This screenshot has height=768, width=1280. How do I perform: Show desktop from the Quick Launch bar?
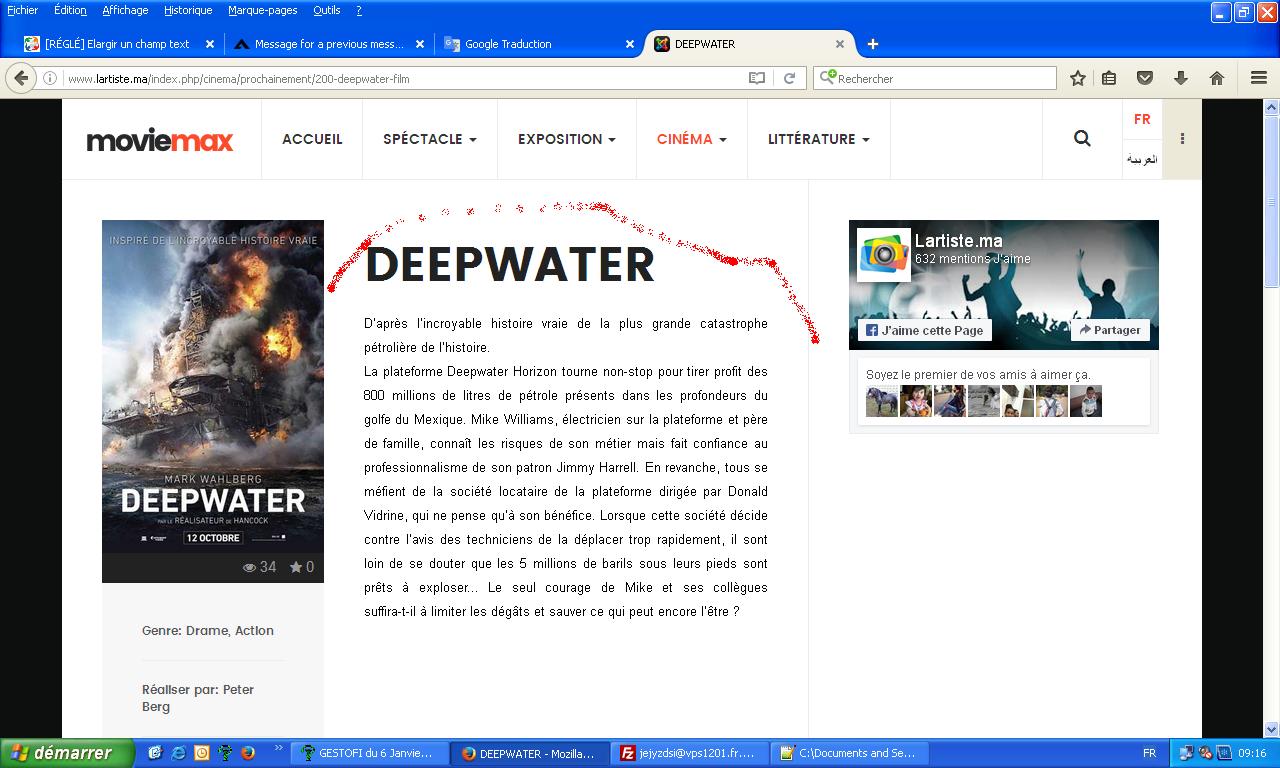tap(156, 753)
